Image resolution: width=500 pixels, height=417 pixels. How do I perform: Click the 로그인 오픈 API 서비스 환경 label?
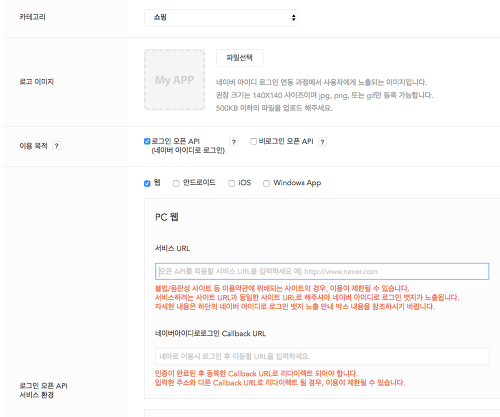43,390
